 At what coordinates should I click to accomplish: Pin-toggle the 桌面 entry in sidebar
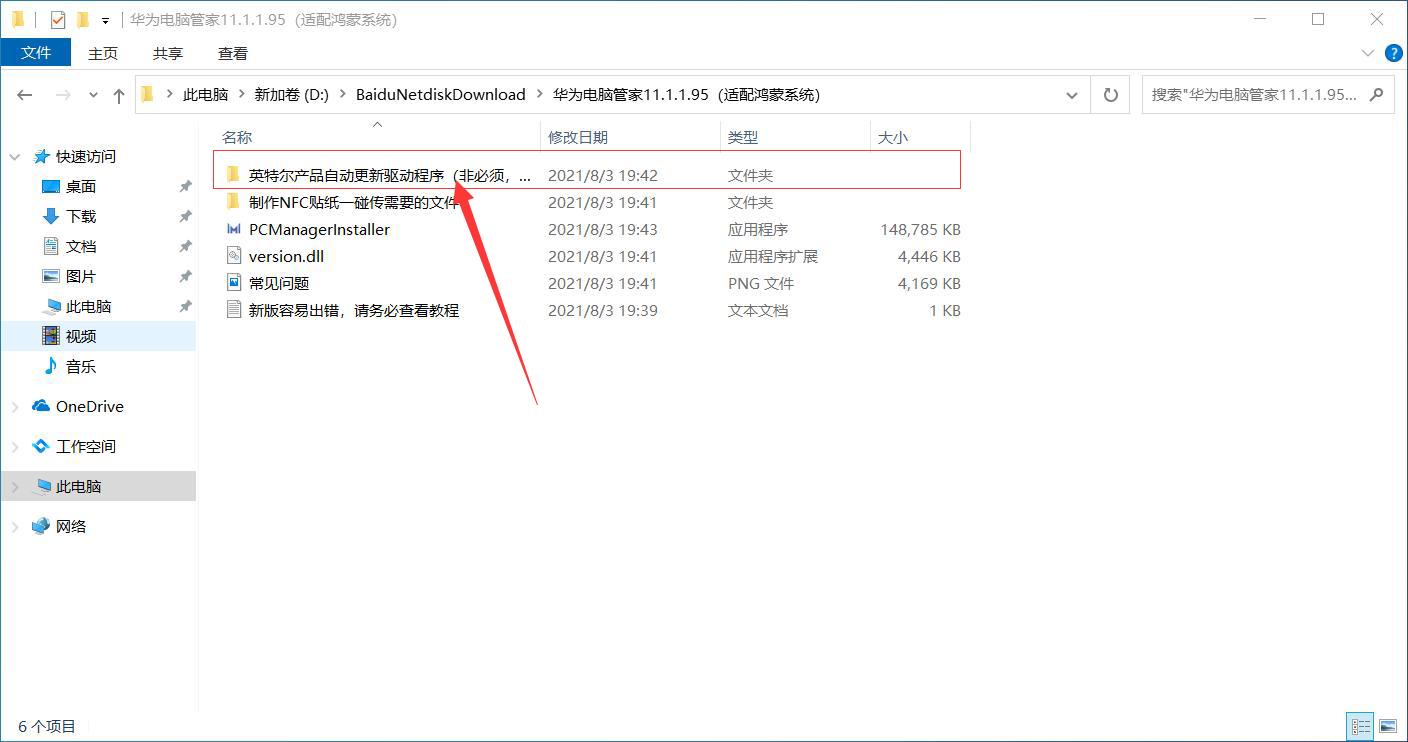click(x=184, y=186)
